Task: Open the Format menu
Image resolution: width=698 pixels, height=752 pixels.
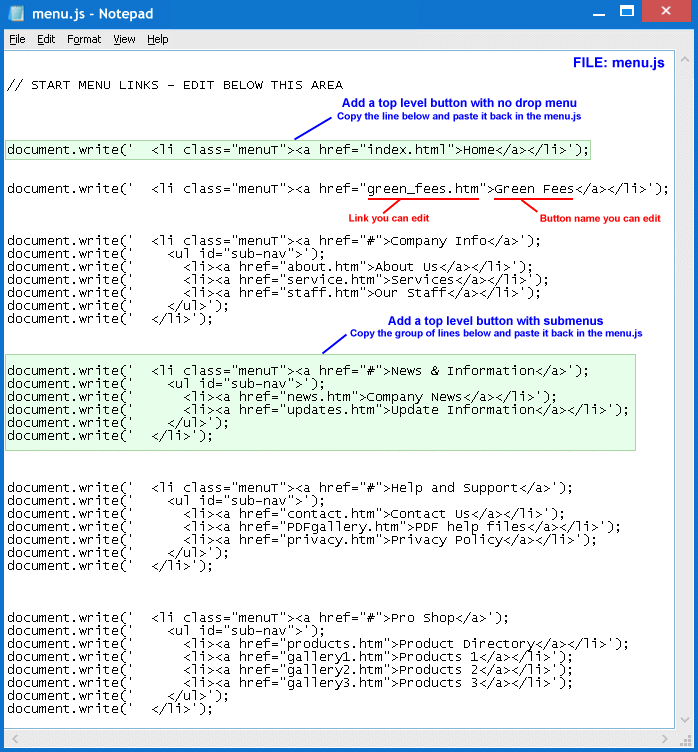Action: click(x=84, y=39)
